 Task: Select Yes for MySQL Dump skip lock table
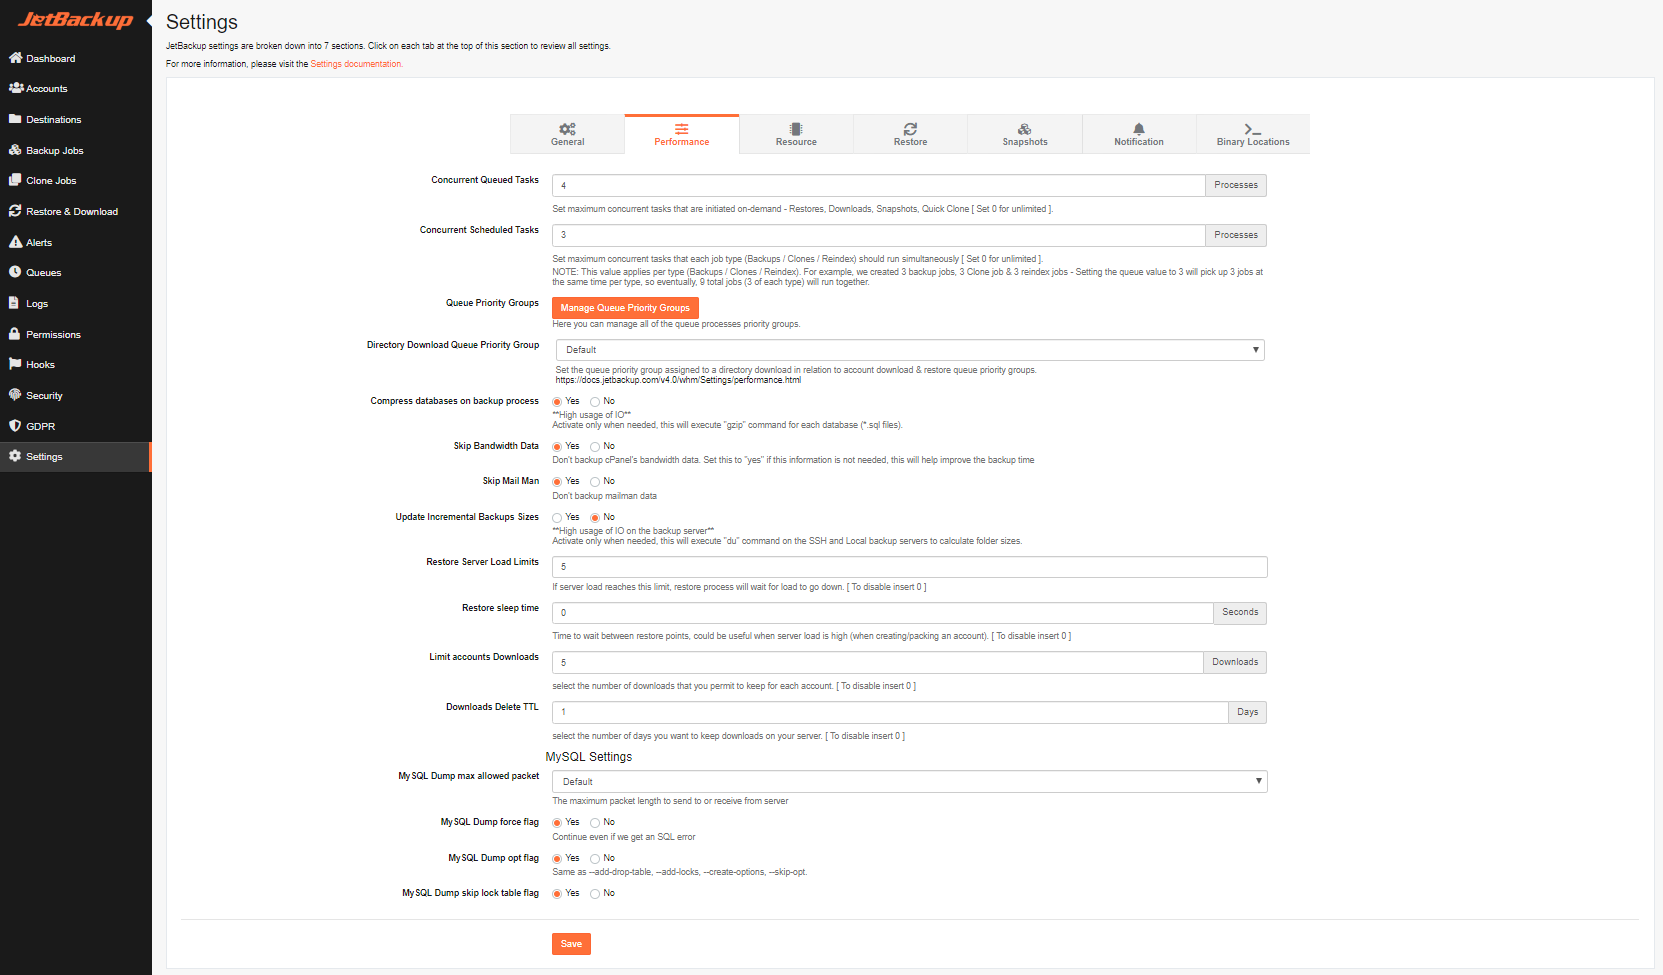[557, 894]
